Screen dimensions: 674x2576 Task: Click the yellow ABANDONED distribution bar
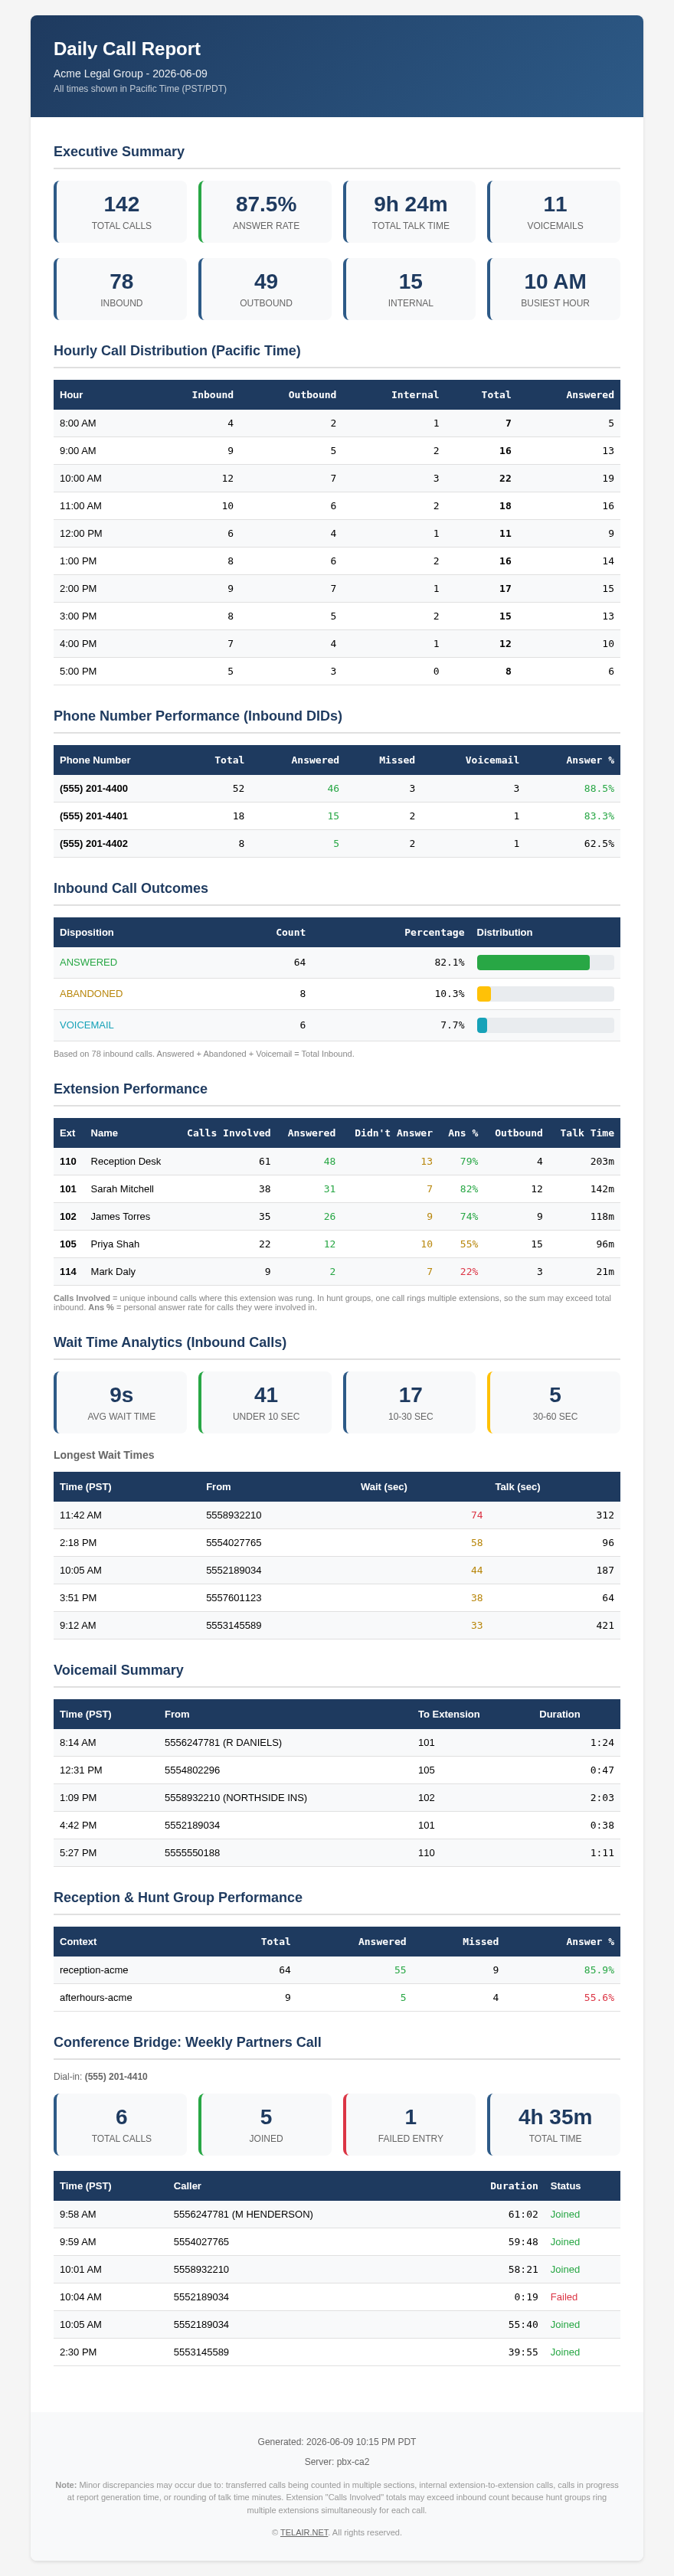tap(484, 994)
